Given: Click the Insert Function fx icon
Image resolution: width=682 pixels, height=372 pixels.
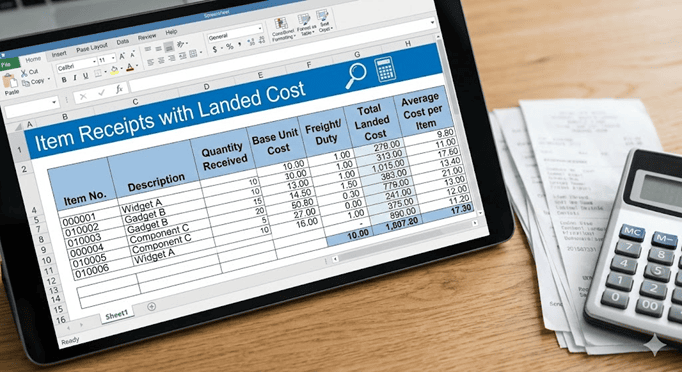Looking at the screenshot, I should tap(120, 89).
